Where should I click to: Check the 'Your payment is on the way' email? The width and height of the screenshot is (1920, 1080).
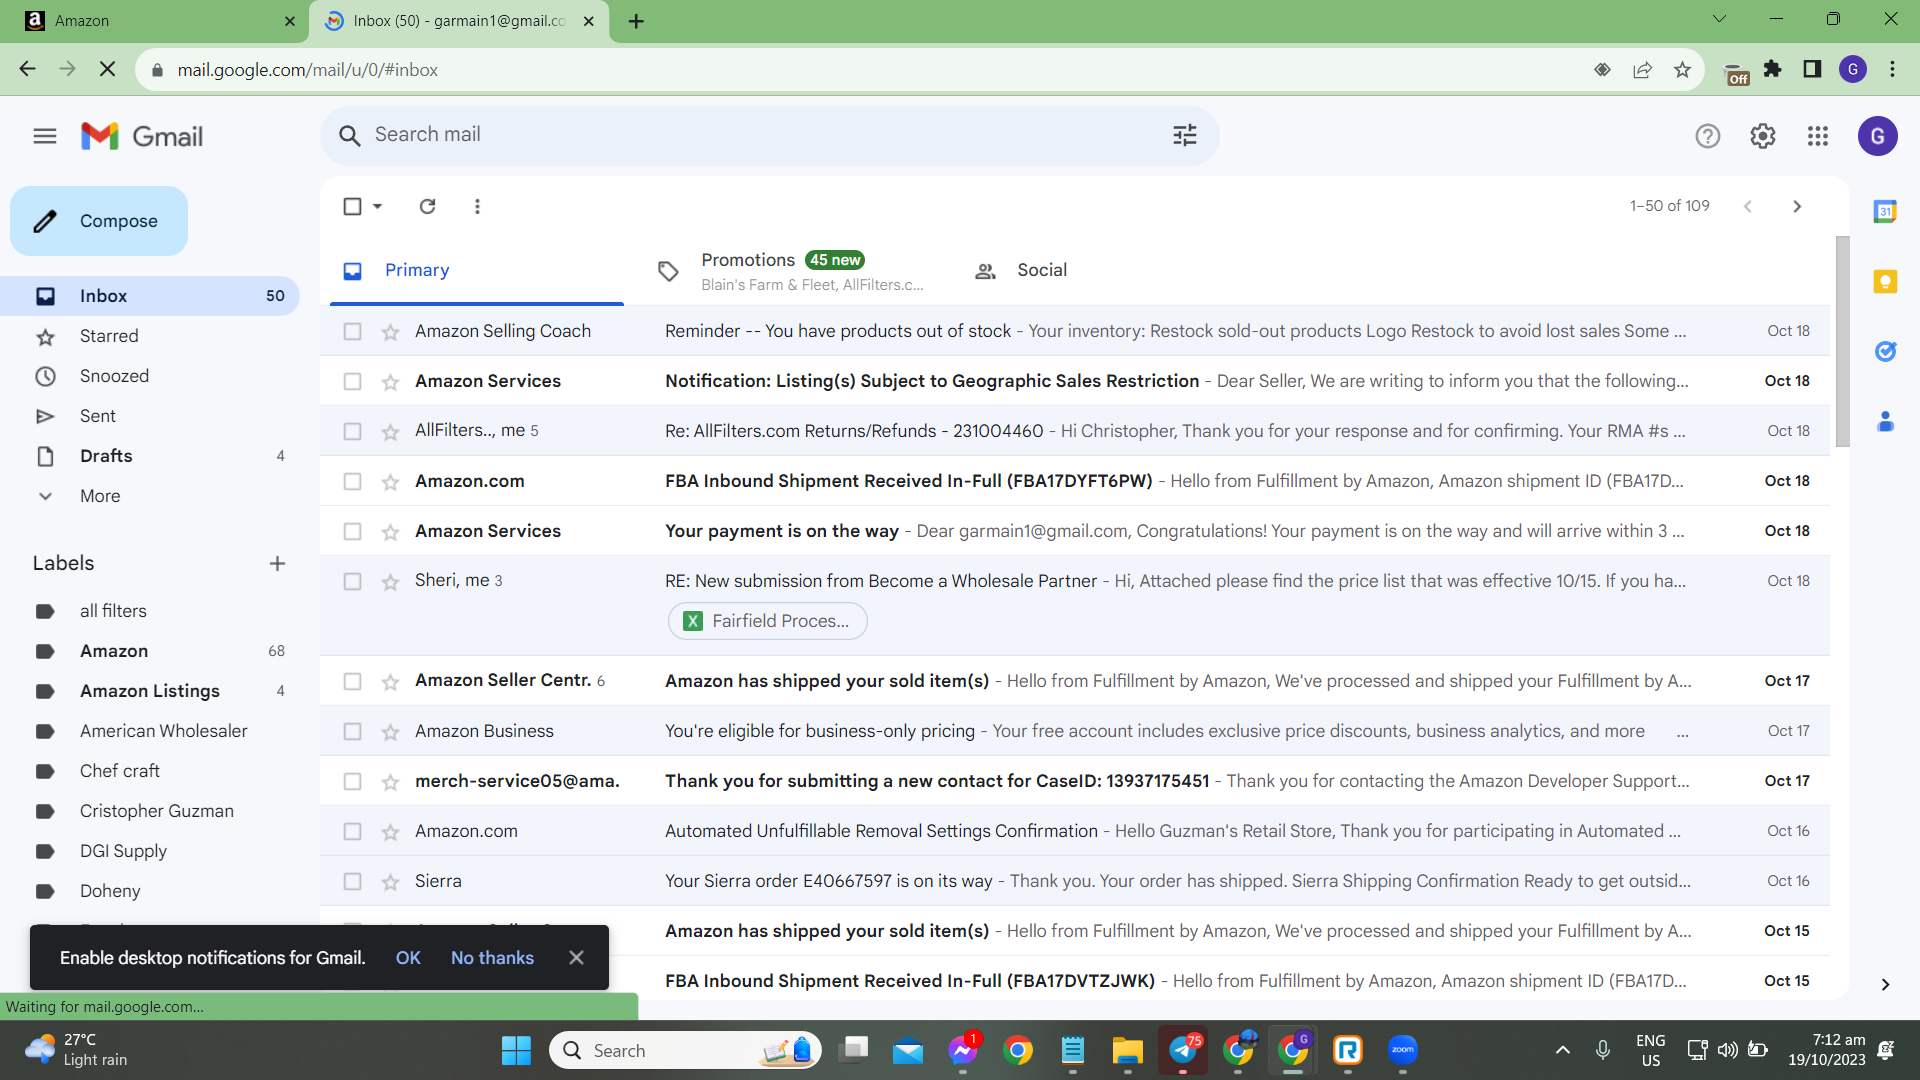pyautogui.click(x=352, y=532)
